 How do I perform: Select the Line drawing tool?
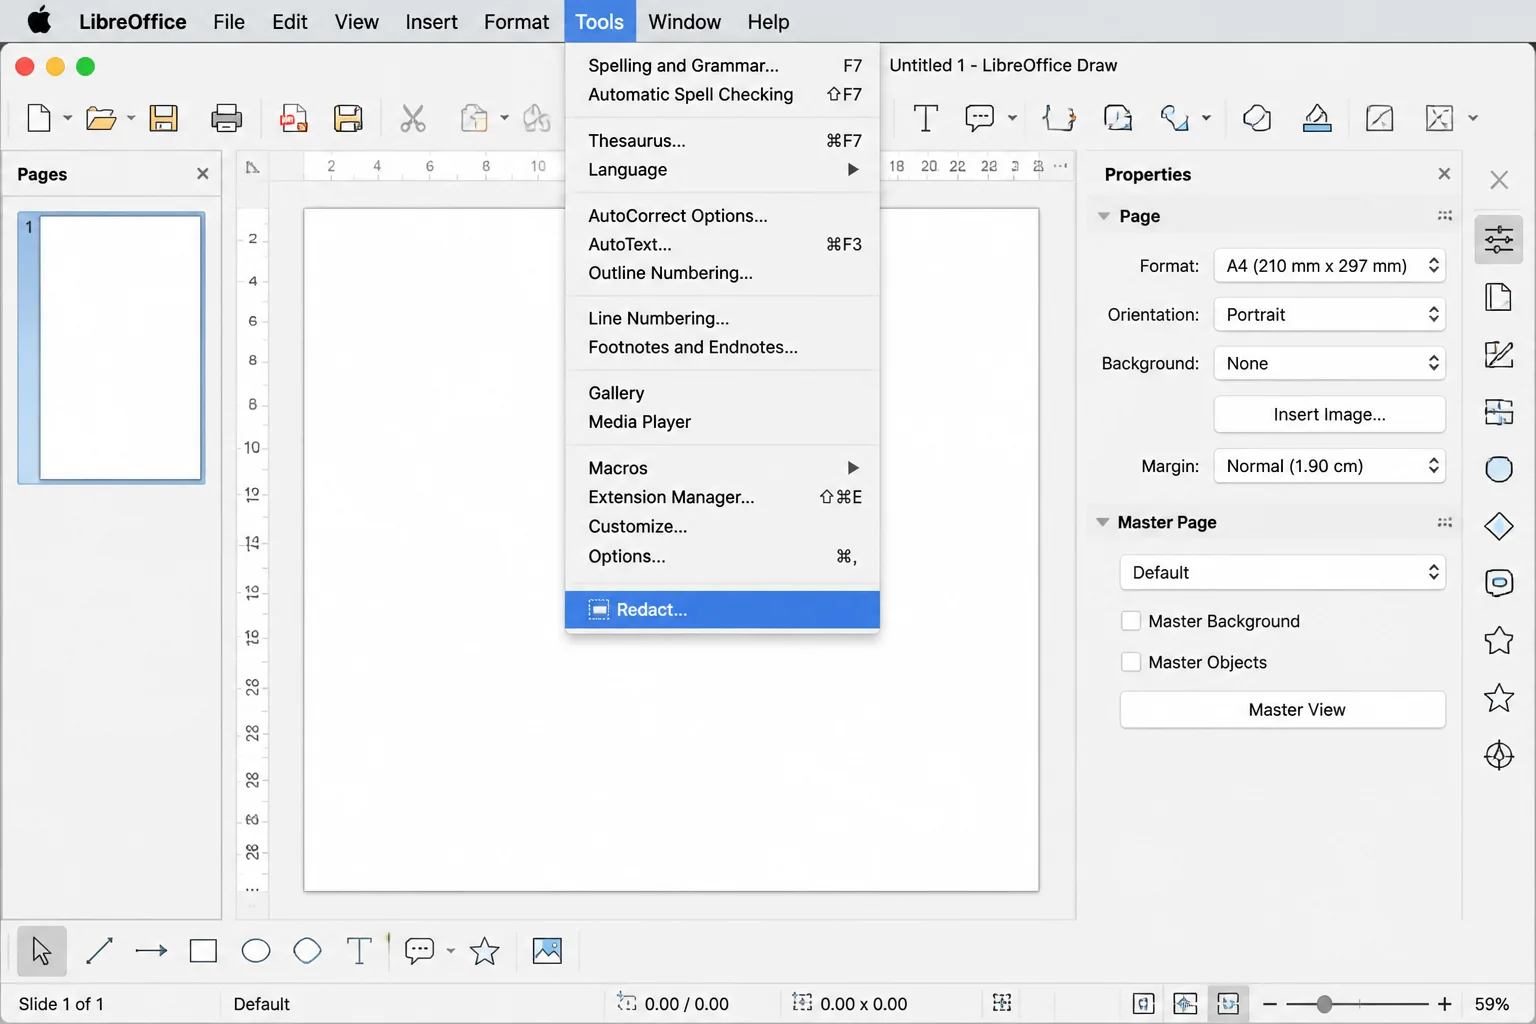[99, 950]
